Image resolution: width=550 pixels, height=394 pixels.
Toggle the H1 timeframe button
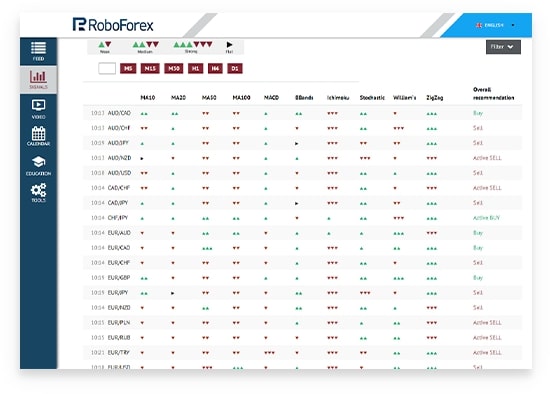pyautogui.click(x=195, y=68)
